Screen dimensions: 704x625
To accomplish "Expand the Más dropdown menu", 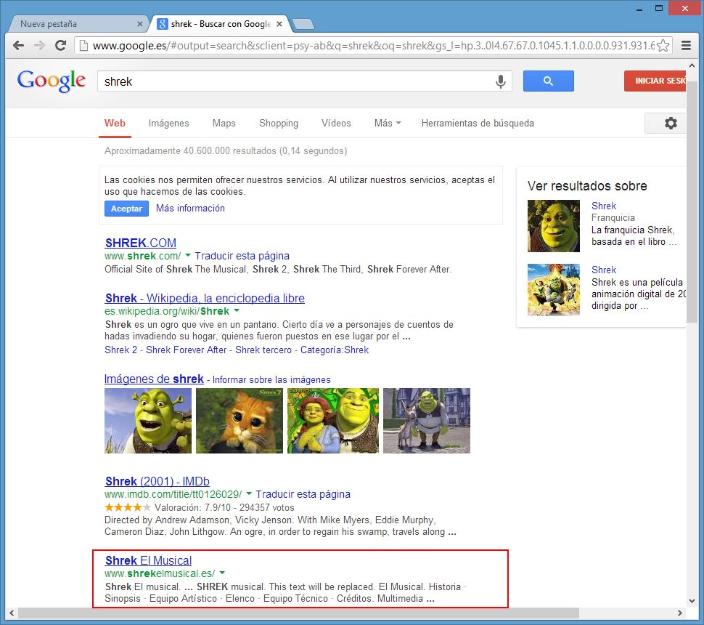I will pyautogui.click(x=387, y=123).
